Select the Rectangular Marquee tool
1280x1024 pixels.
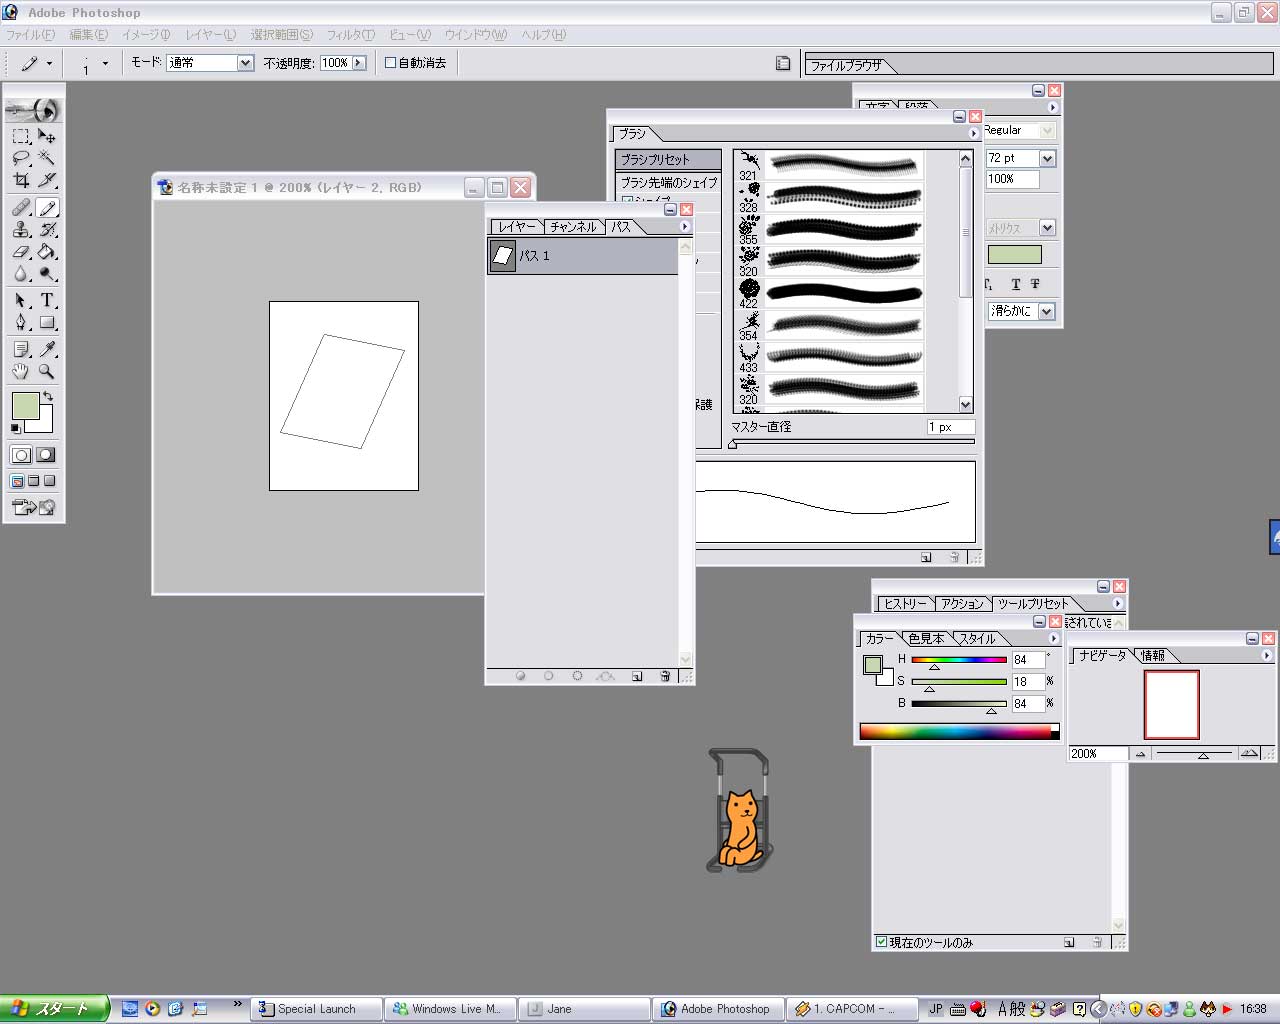pos(21,136)
